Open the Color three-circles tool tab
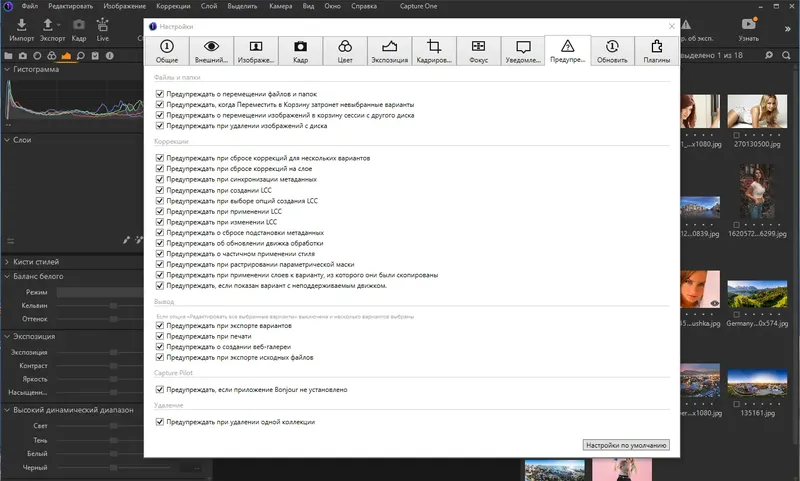The image size is (800, 481). click(x=52, y=56)
